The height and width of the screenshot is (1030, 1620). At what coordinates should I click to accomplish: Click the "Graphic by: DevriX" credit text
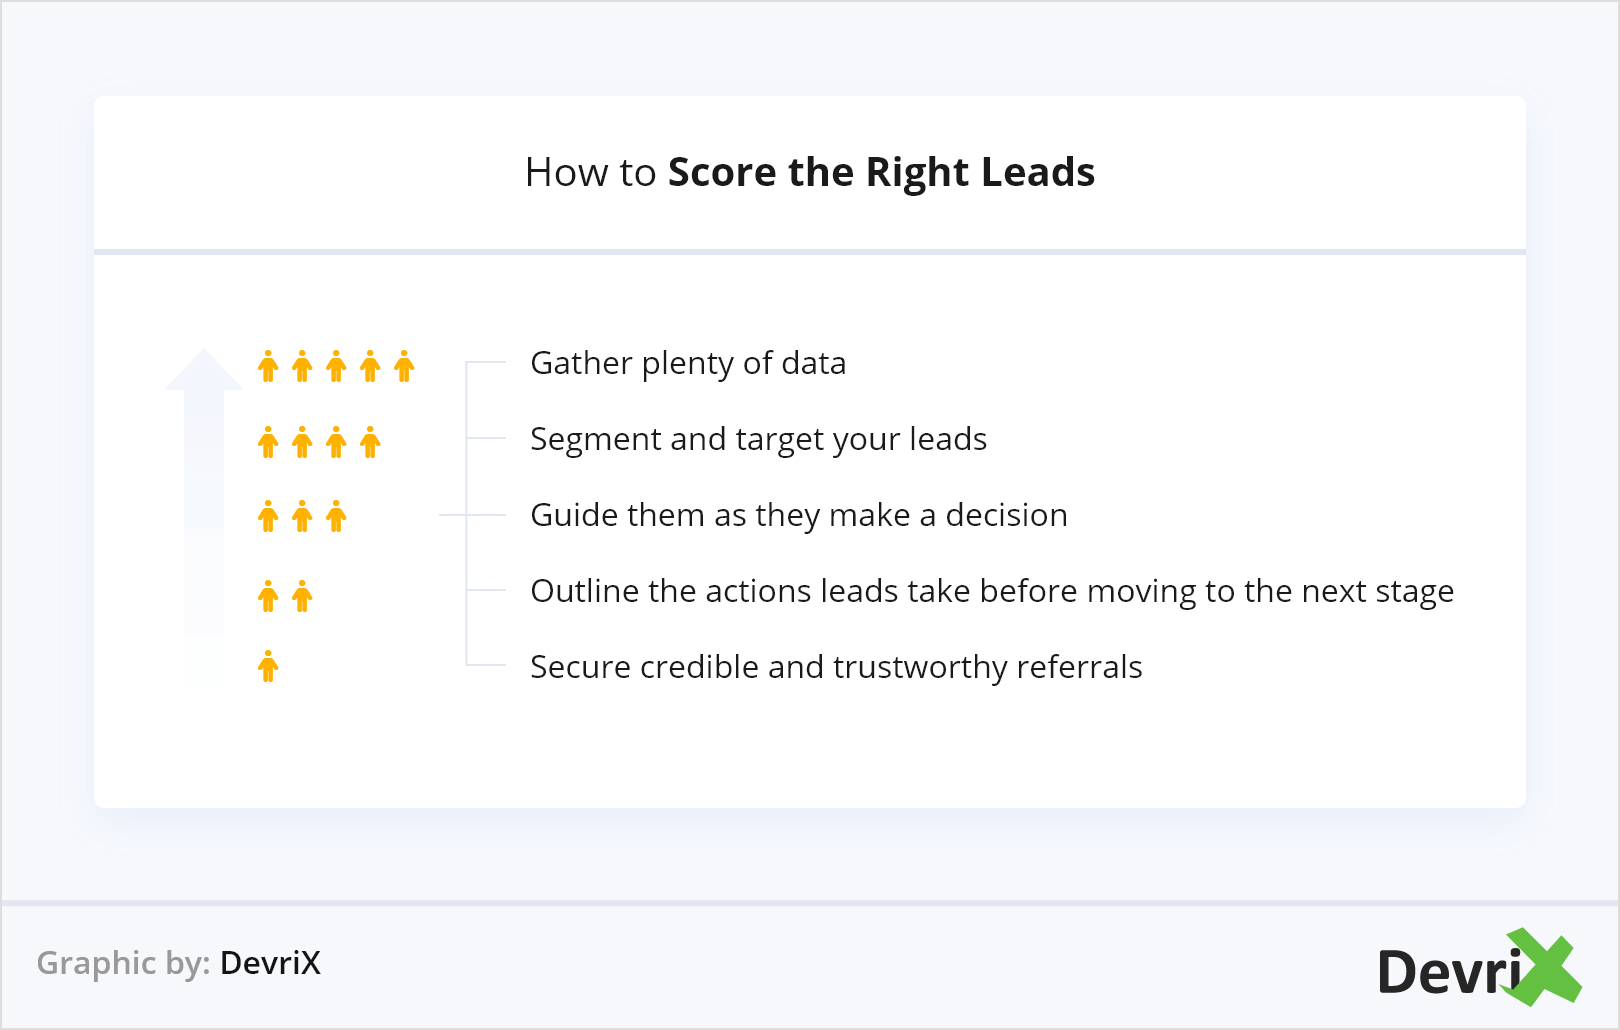(x=178, y=963)
